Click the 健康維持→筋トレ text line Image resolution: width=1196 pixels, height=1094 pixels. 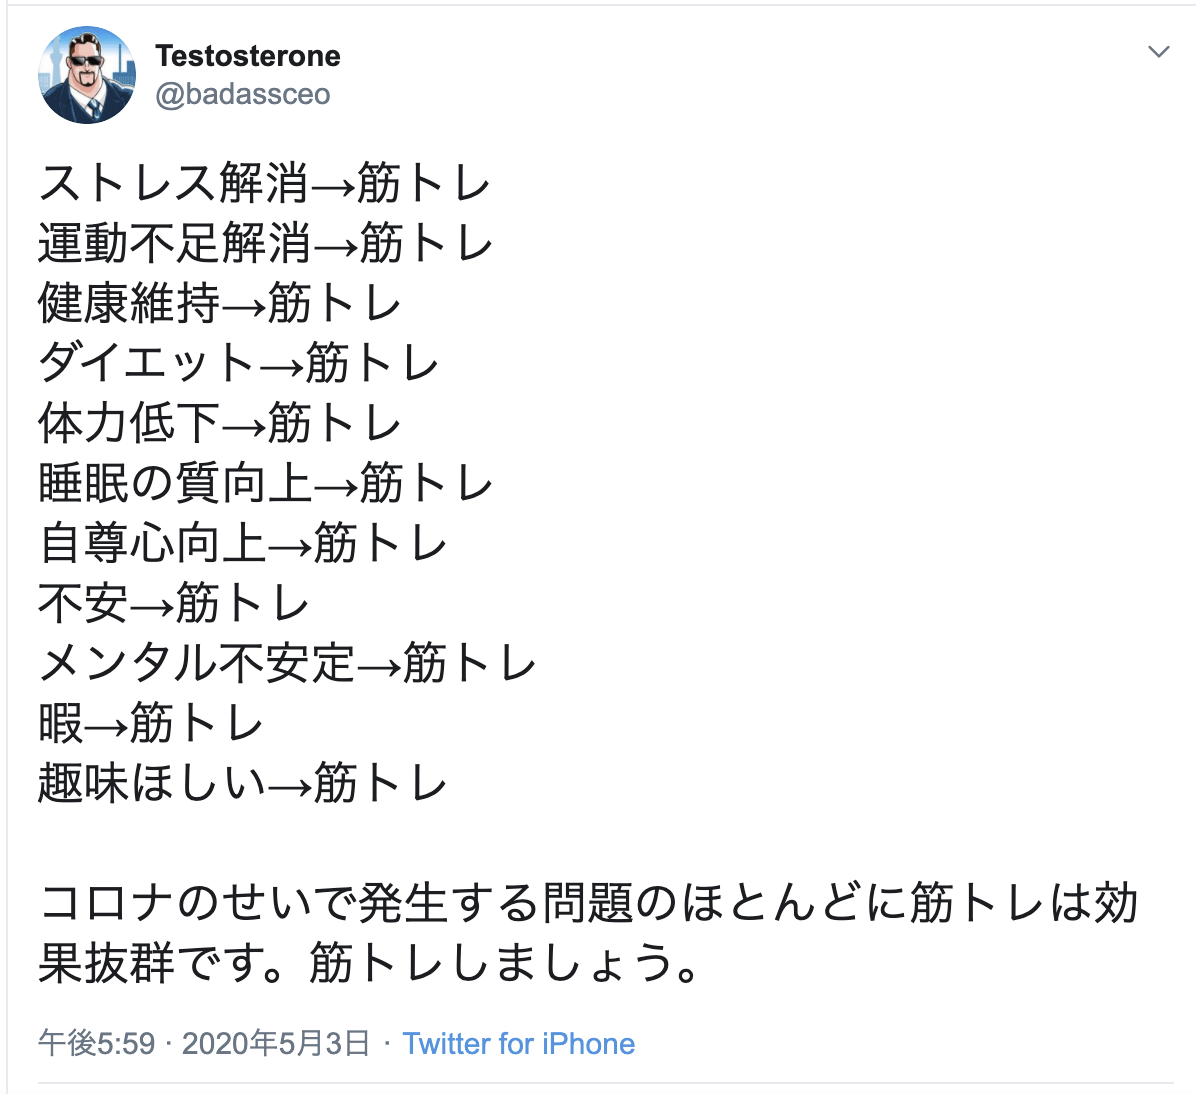point(220,304)
